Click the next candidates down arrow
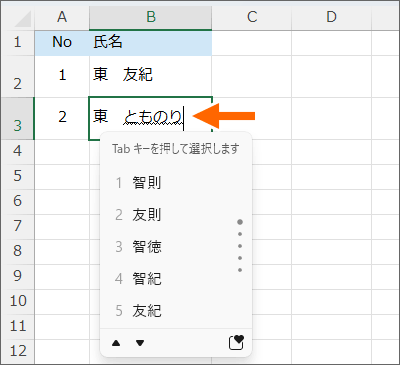Image resolution: width=400 pixels, height=365 pixels. tap(140, 343)
